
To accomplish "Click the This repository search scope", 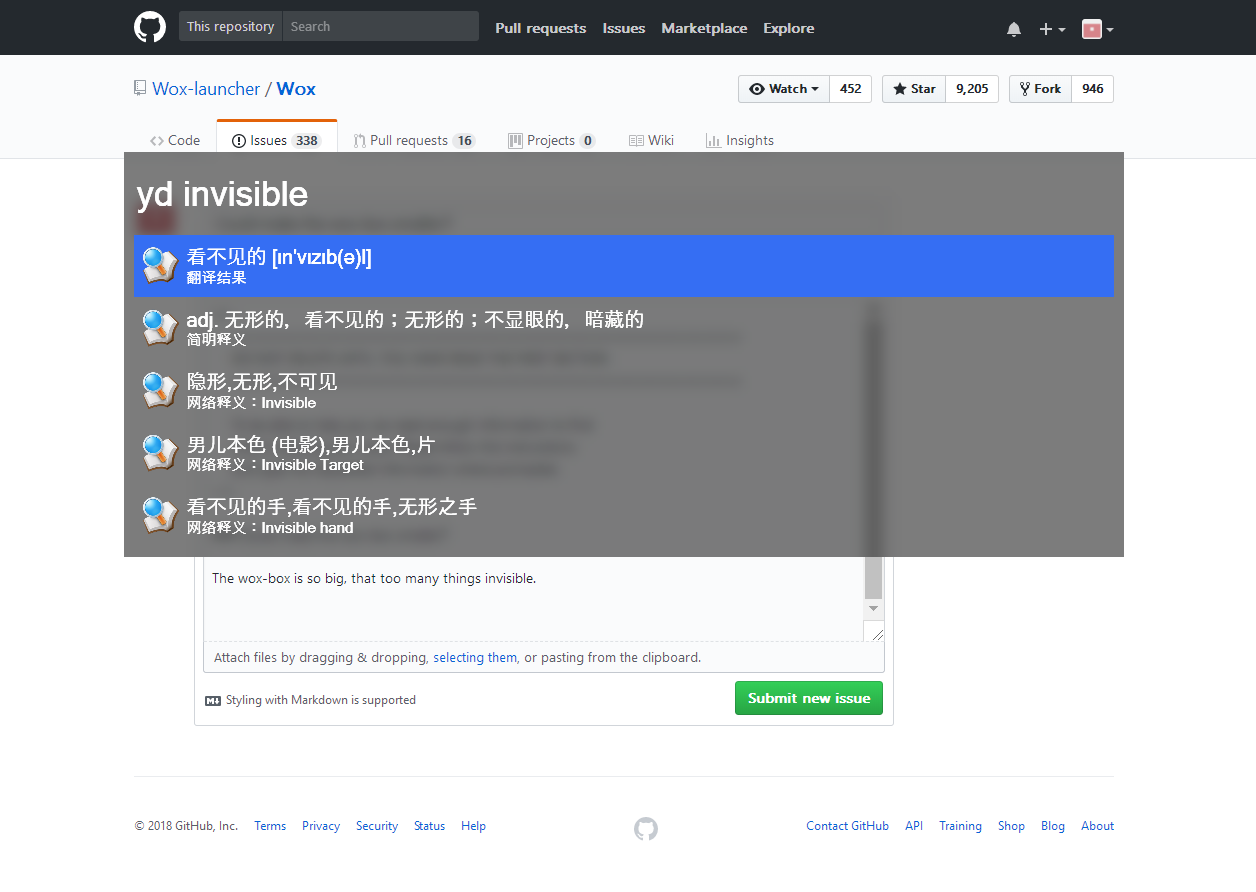I will click(x=230, y=27).
